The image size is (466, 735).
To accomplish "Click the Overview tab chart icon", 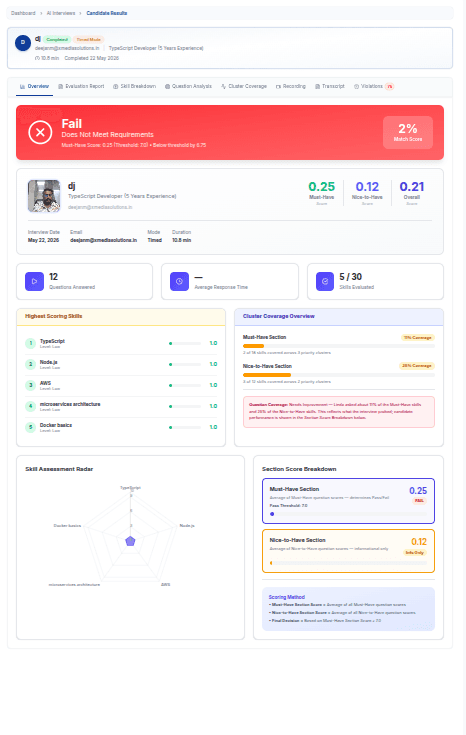I will click(23, 86).
